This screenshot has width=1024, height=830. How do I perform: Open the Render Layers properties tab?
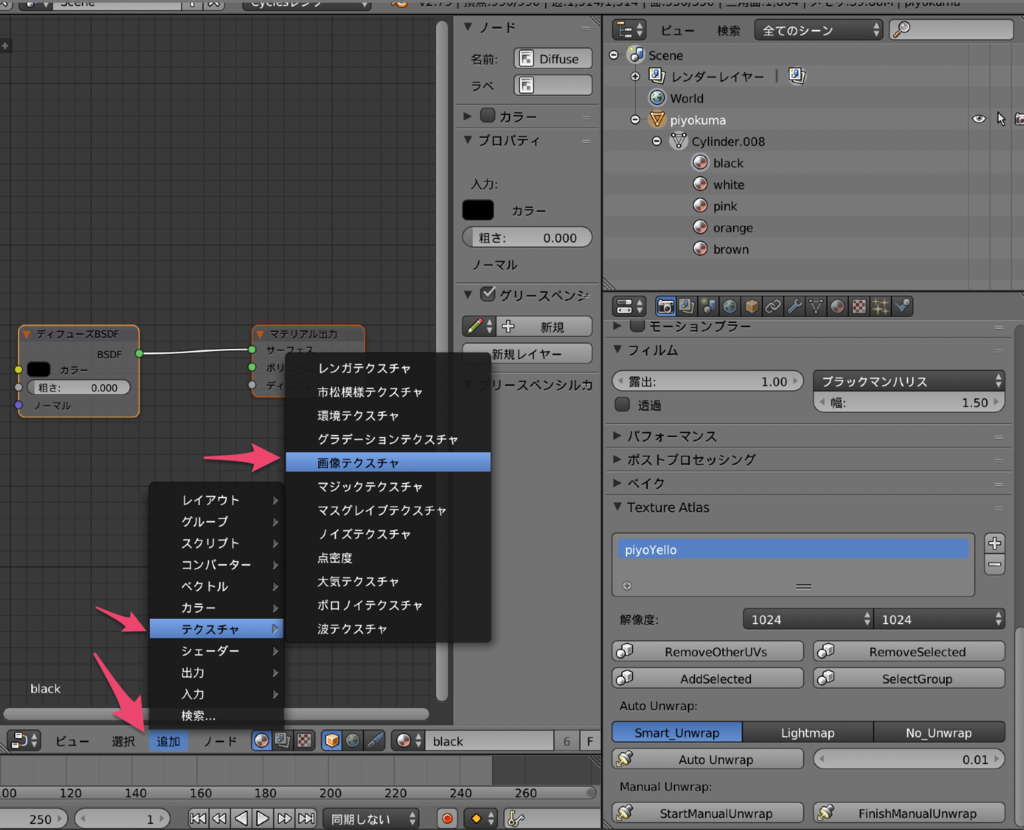[687, 306]
